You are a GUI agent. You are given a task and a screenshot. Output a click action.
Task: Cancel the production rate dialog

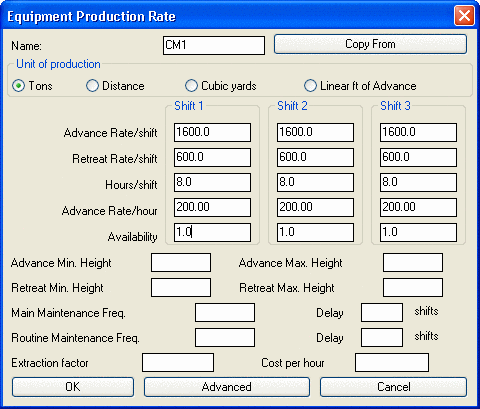[x=393, y=387]
